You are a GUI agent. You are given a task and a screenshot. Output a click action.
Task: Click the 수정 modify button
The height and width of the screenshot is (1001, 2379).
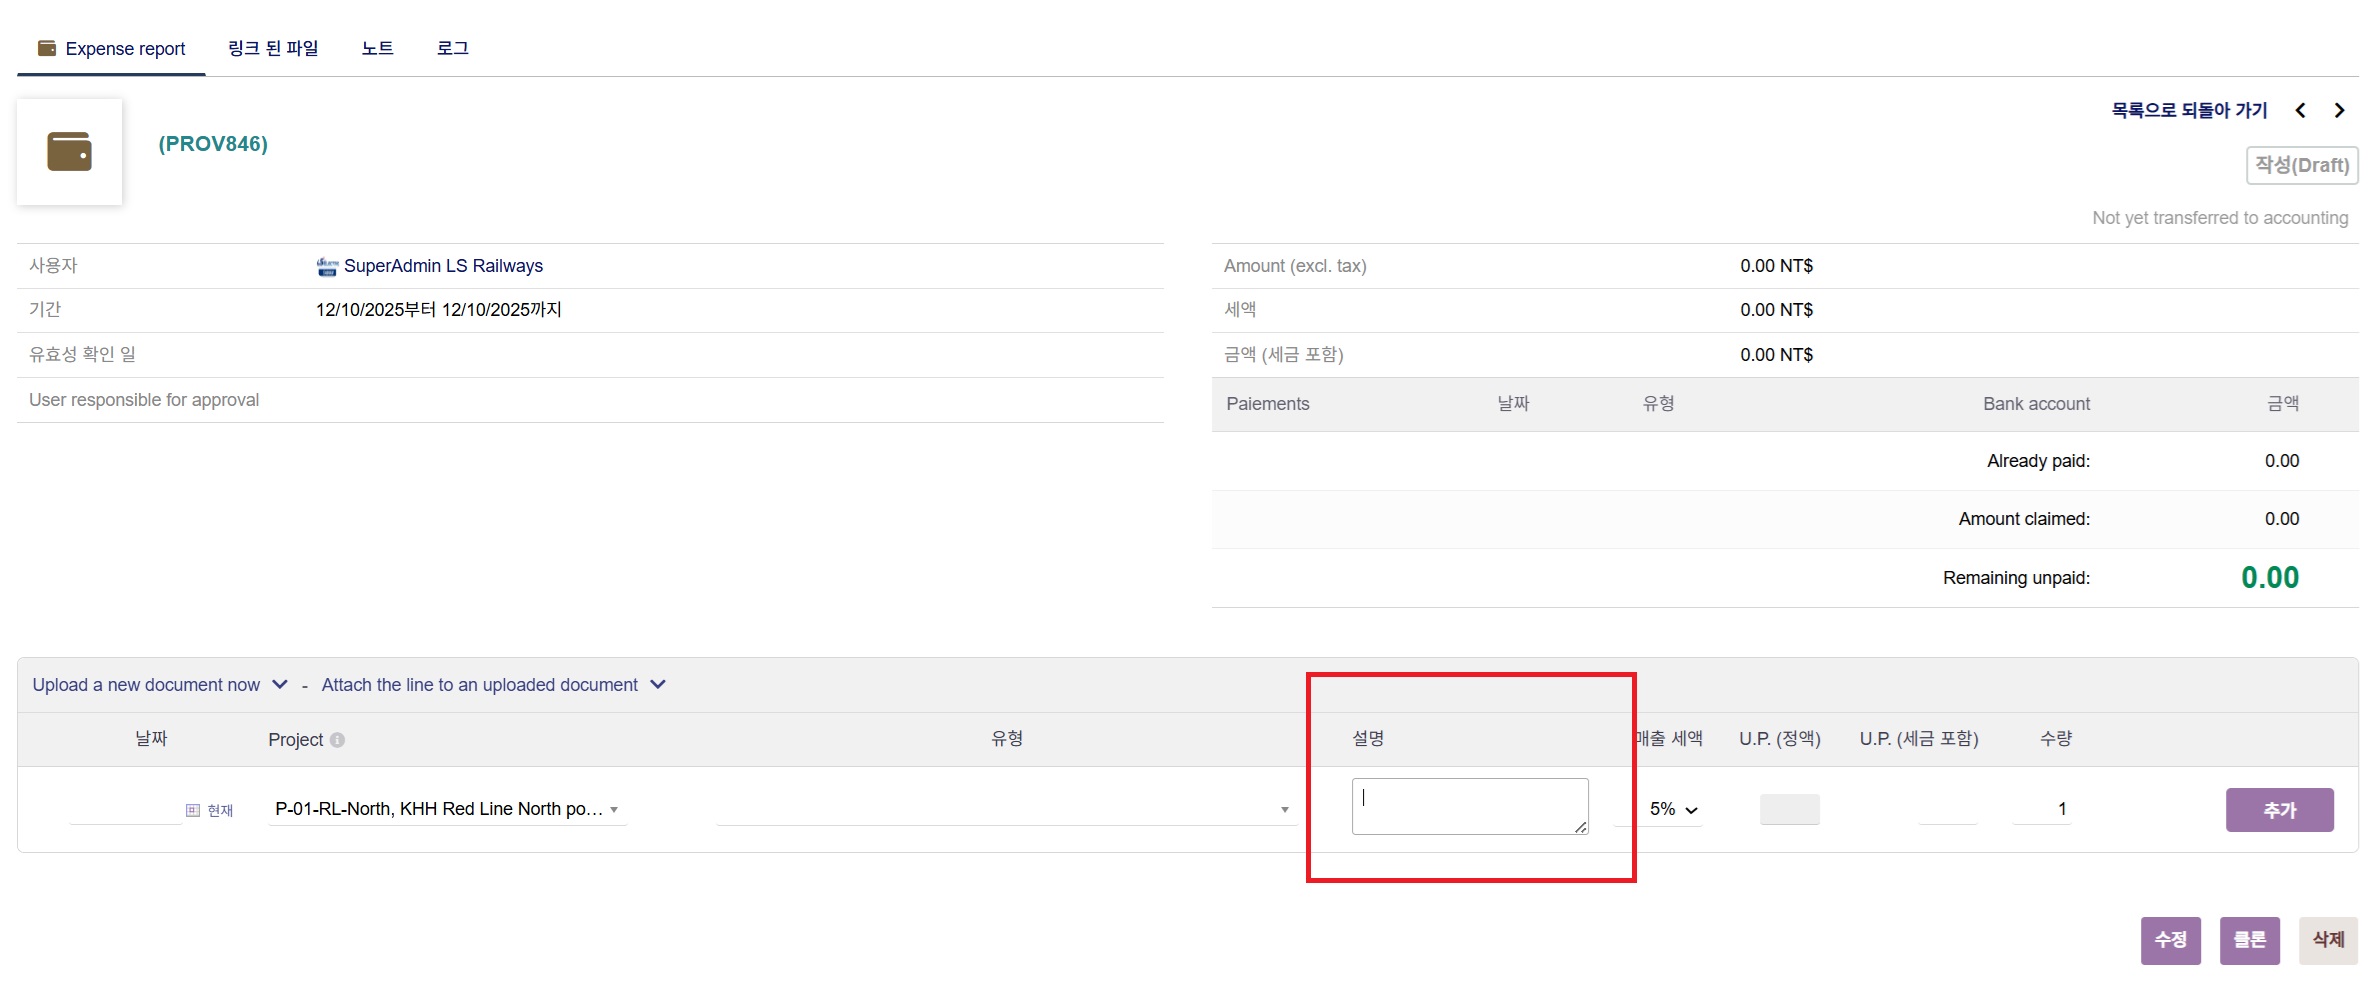[2170, 940]
